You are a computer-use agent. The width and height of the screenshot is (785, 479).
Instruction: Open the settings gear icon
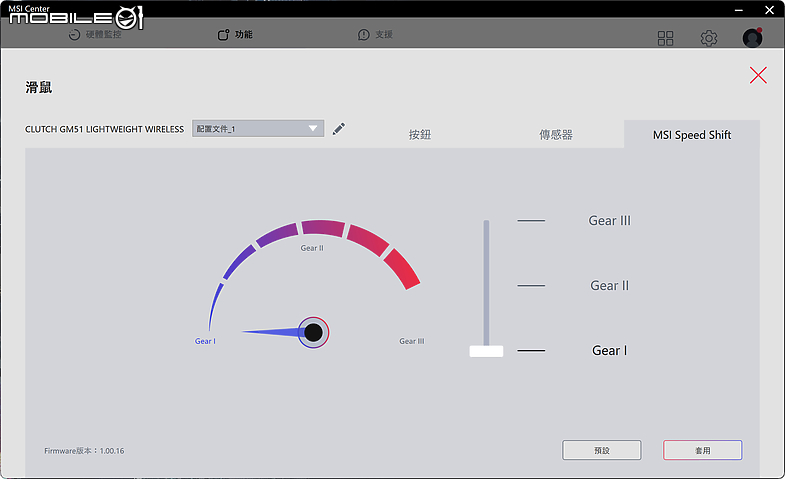coord(708,38)
